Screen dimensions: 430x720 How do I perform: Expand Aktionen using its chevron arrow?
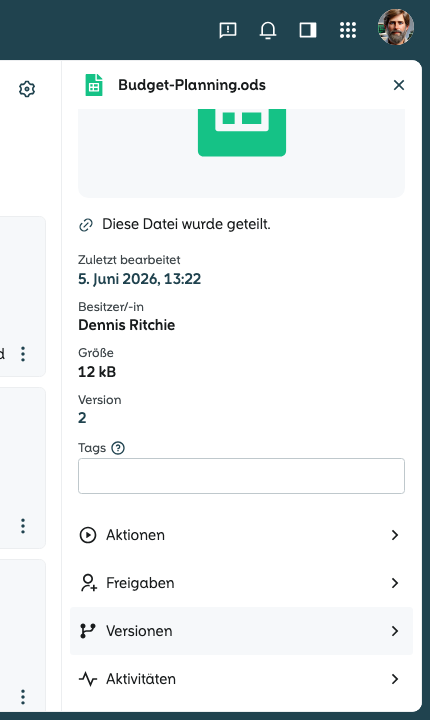coord(395,535)
